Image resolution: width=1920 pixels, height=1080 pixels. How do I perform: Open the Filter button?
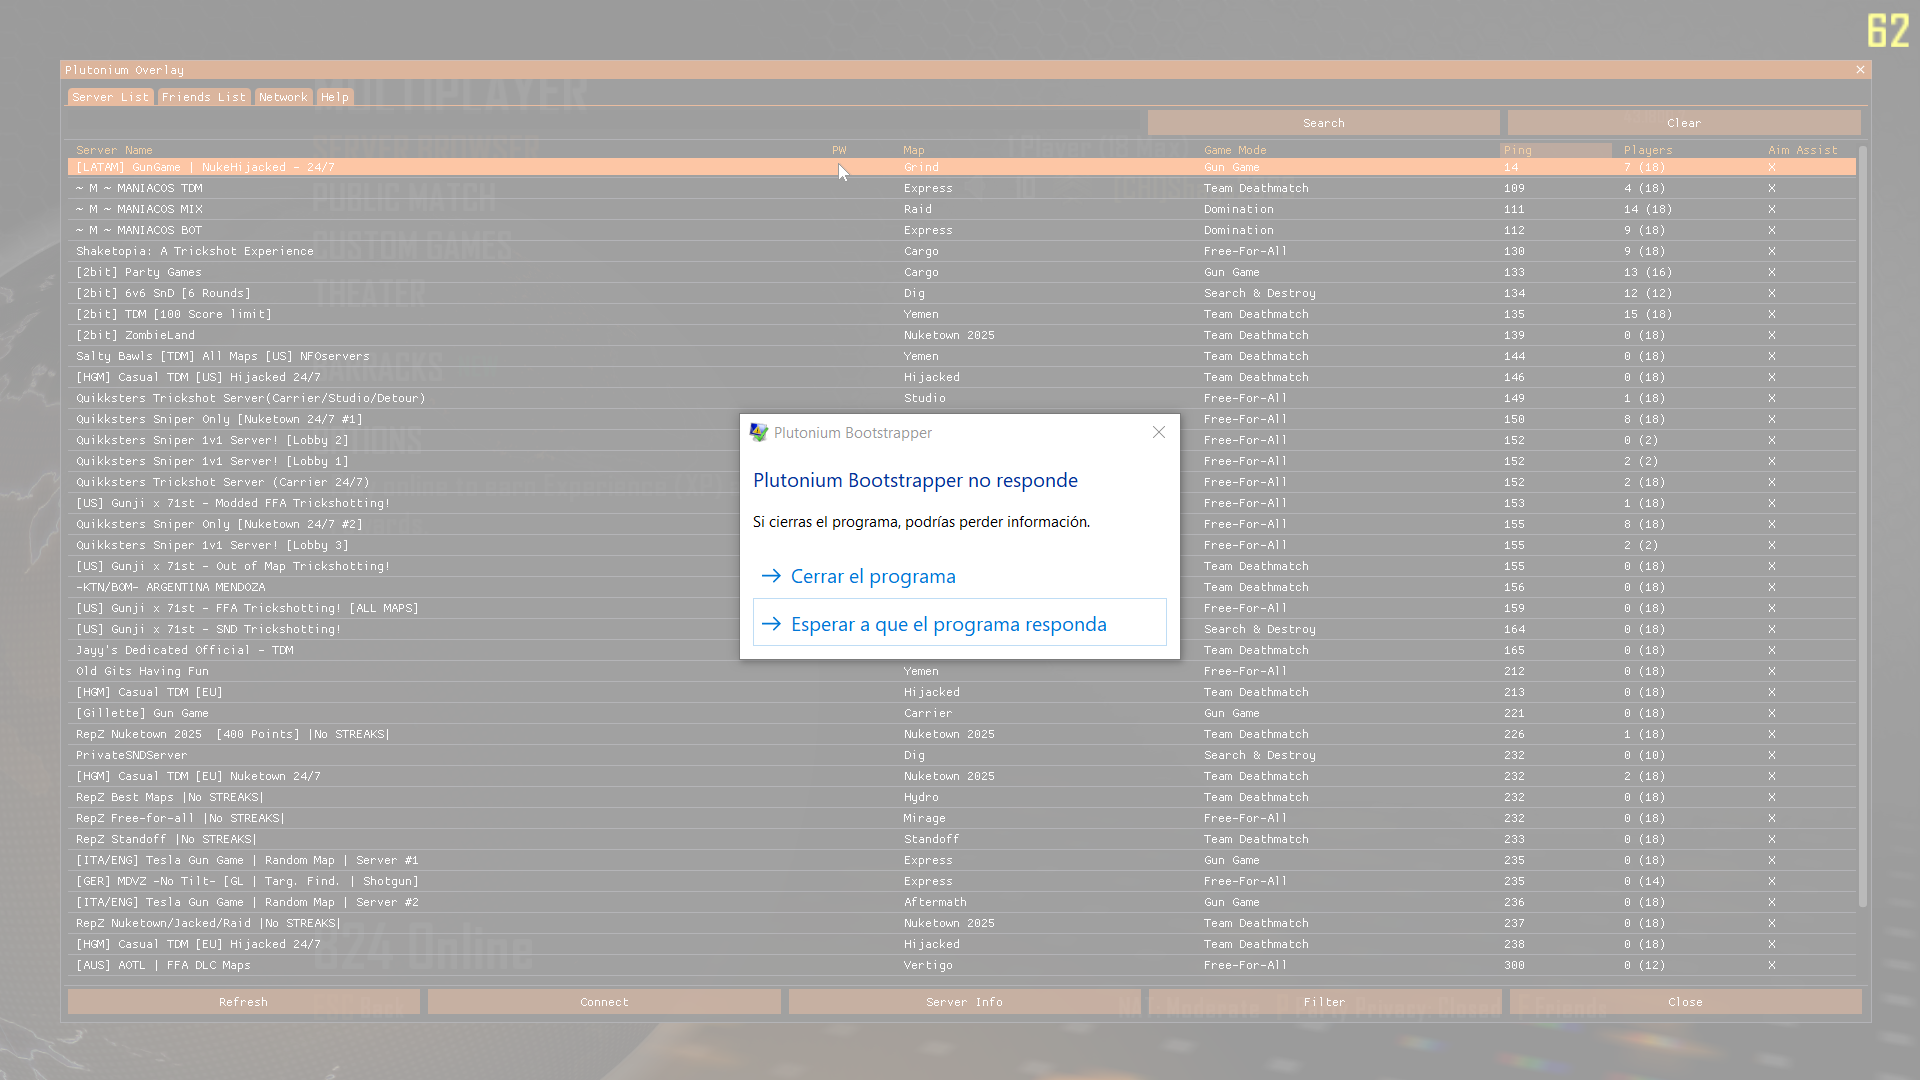1324,1002
